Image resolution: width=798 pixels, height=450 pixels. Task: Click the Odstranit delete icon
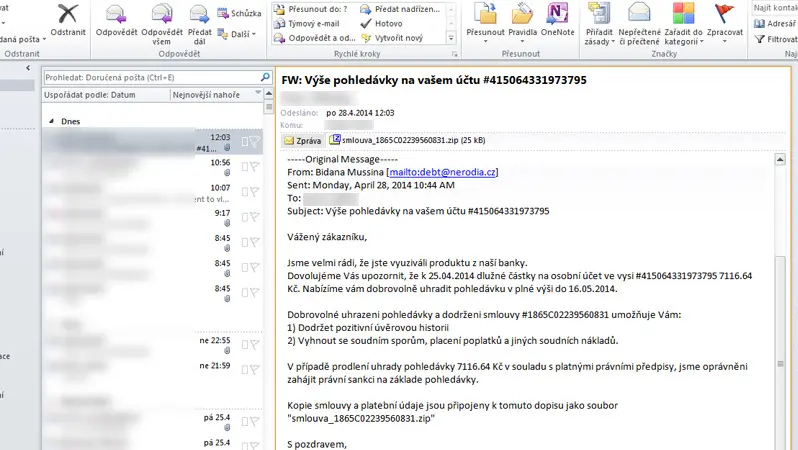[x=68, y=14]
